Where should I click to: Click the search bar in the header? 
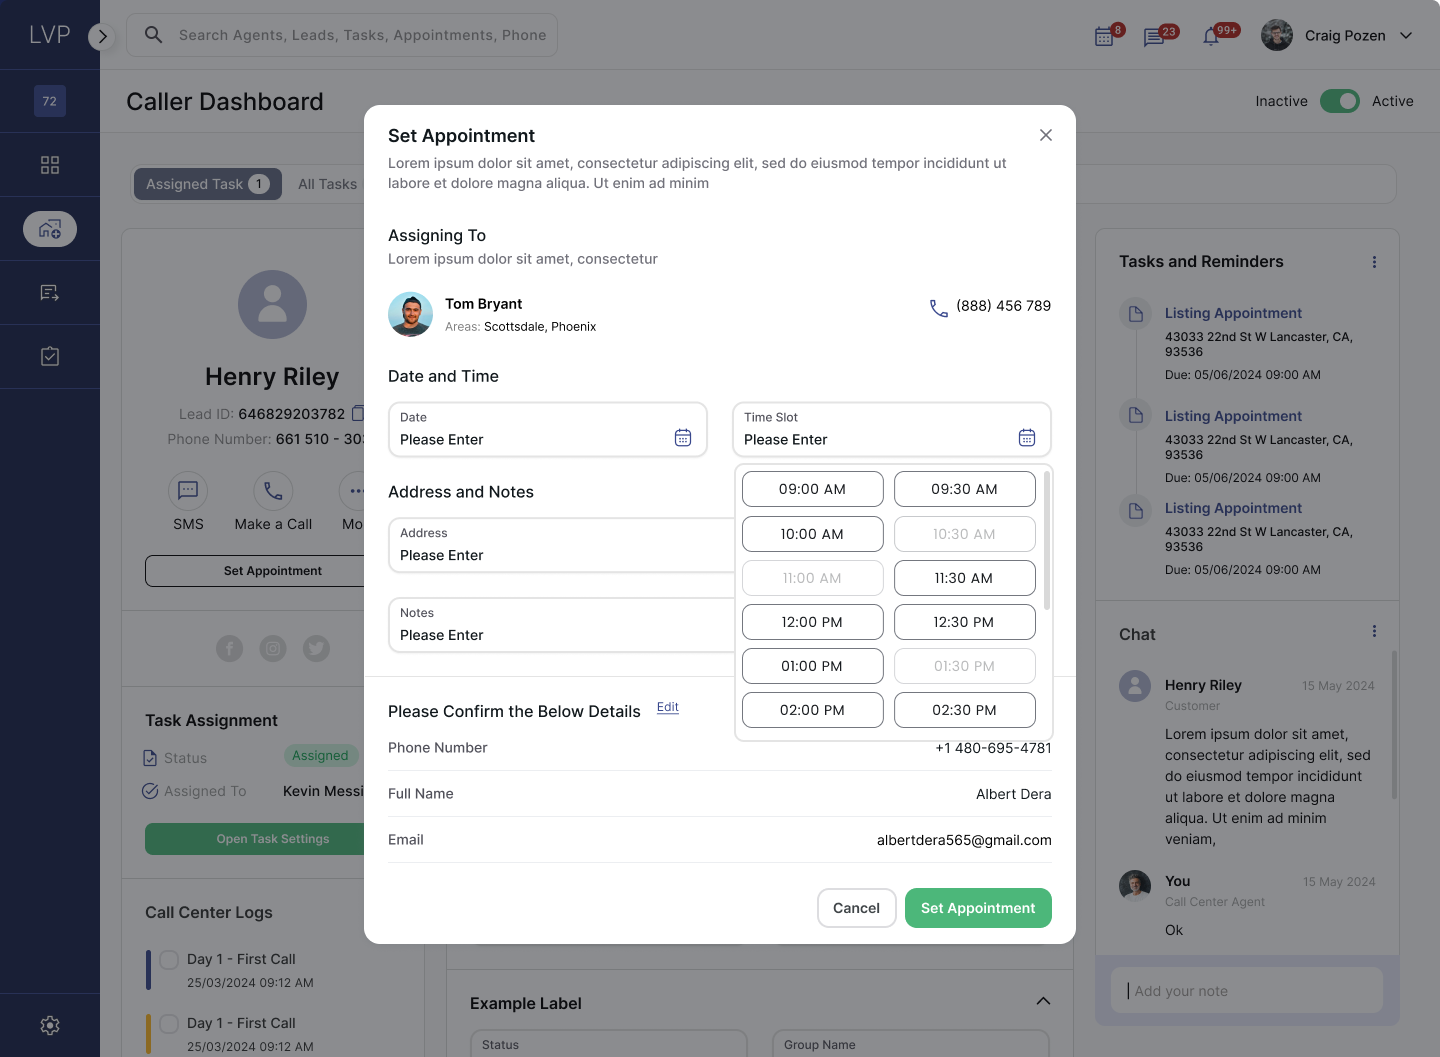[x=342, y=35]
